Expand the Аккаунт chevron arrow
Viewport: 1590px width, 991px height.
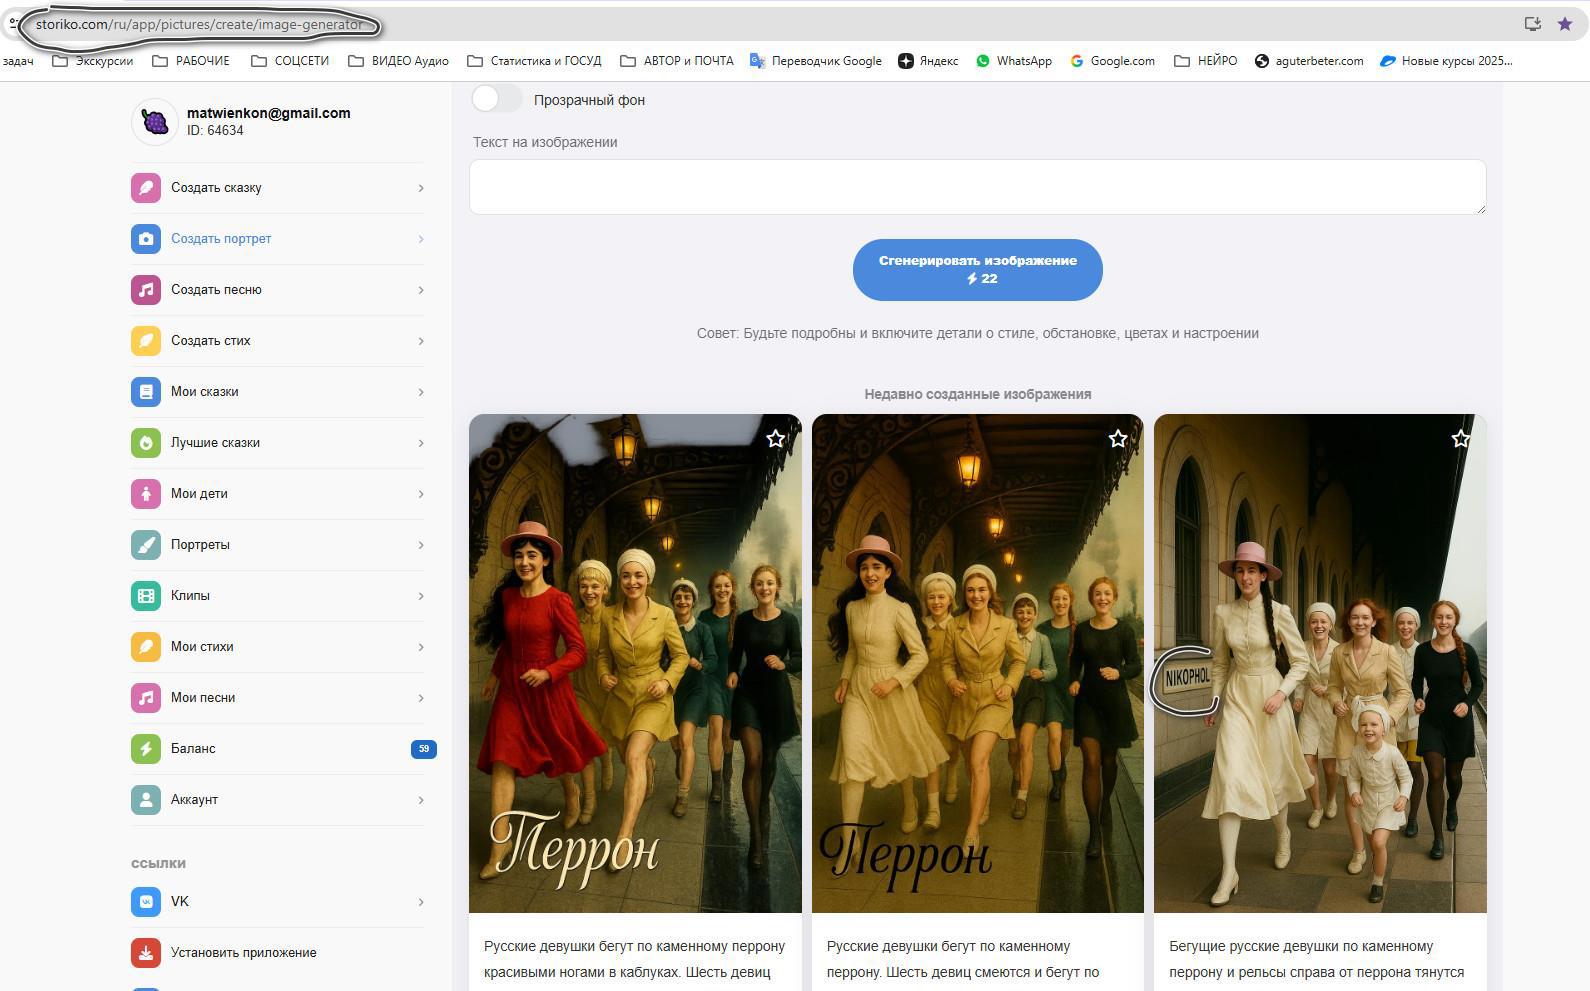(421, 800)
